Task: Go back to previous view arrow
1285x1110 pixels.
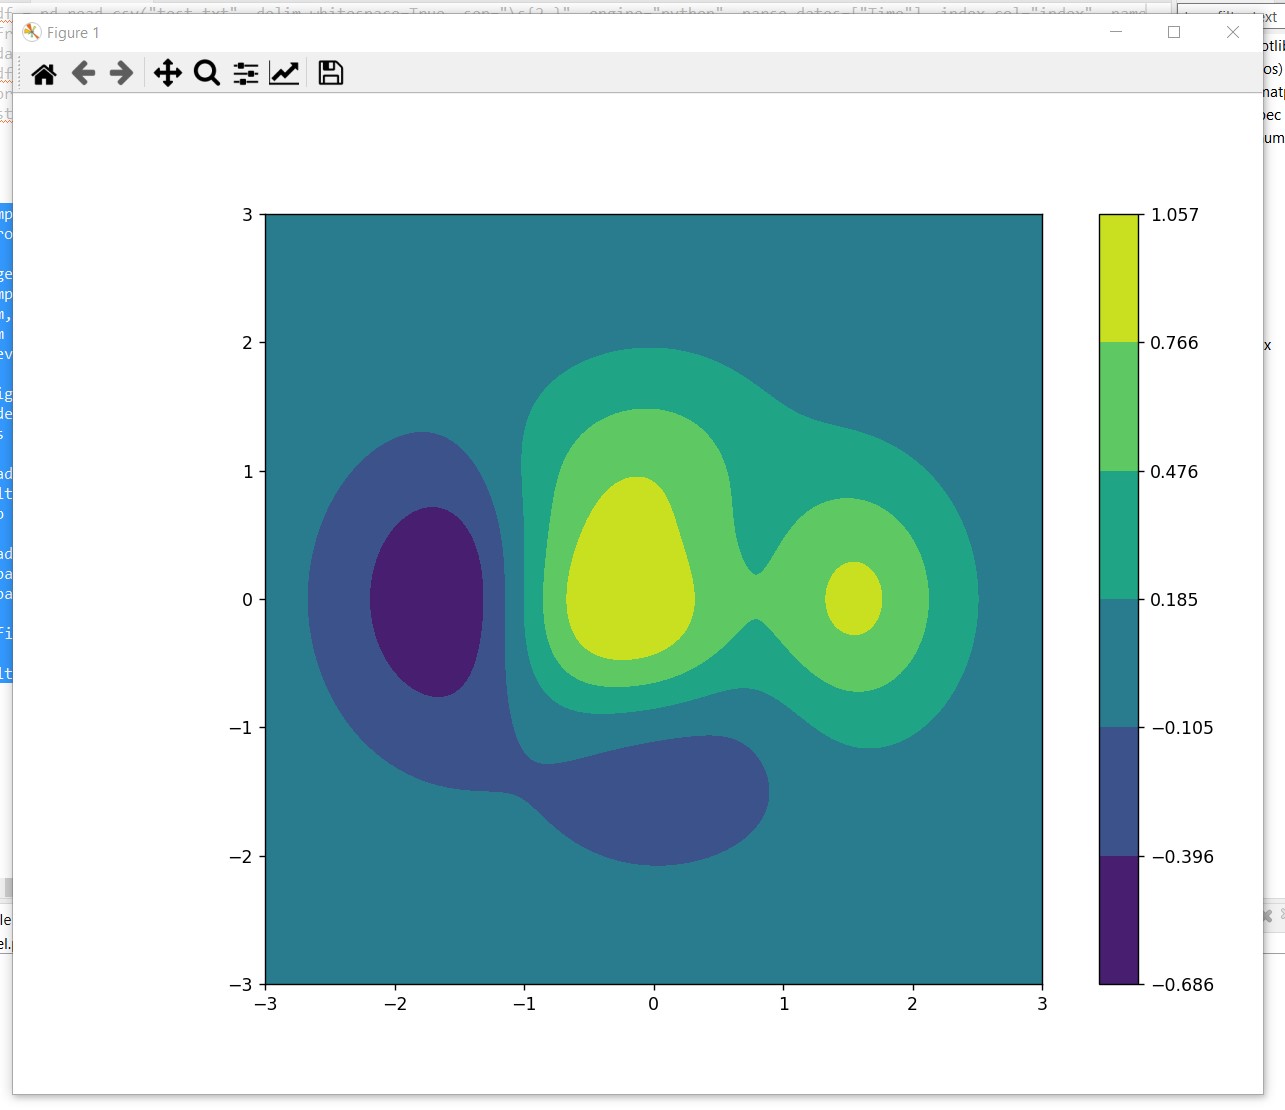Action: pos(83,73)
